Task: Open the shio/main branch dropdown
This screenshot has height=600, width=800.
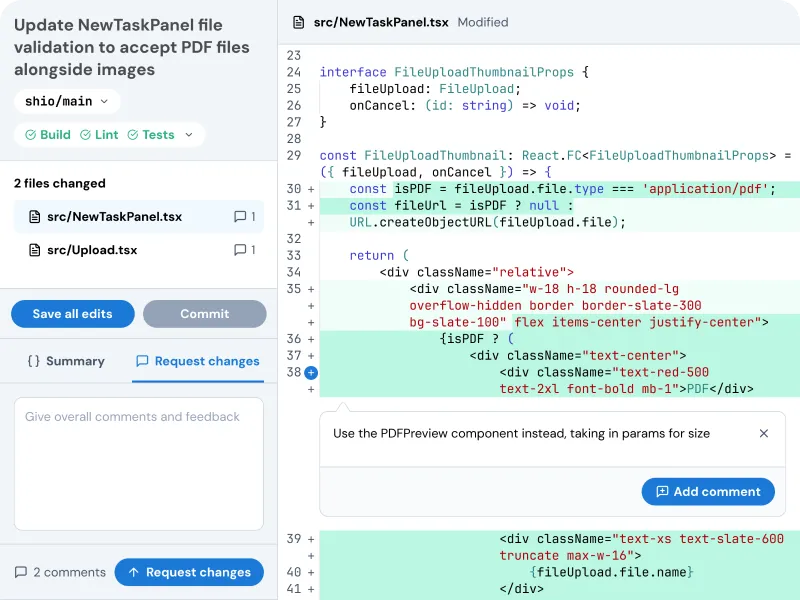Action: tap(67, 101)
